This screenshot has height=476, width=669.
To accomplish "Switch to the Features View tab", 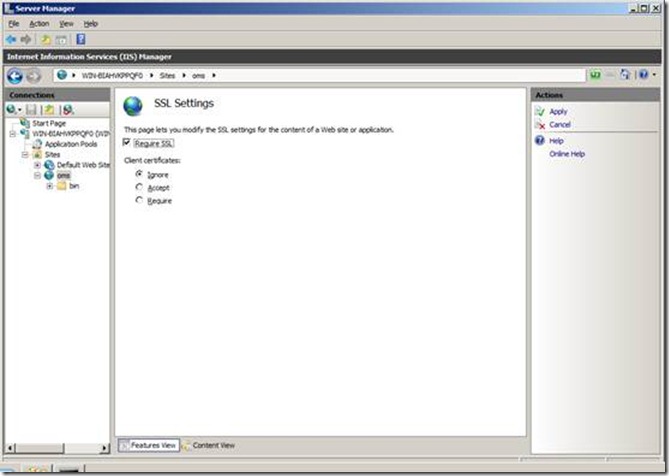I will click(149, 445).
